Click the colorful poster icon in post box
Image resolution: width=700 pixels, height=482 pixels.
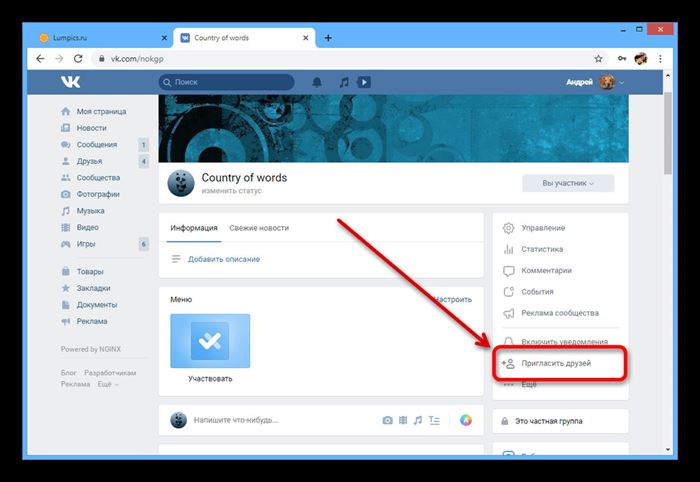coord(466,420)
